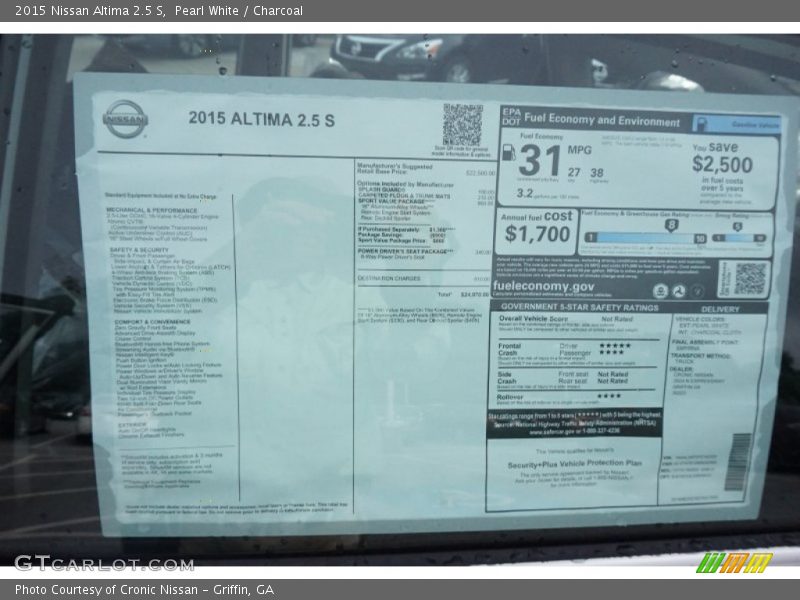Switch to the Fuel Economy and Environment header

tap(602, 117)
